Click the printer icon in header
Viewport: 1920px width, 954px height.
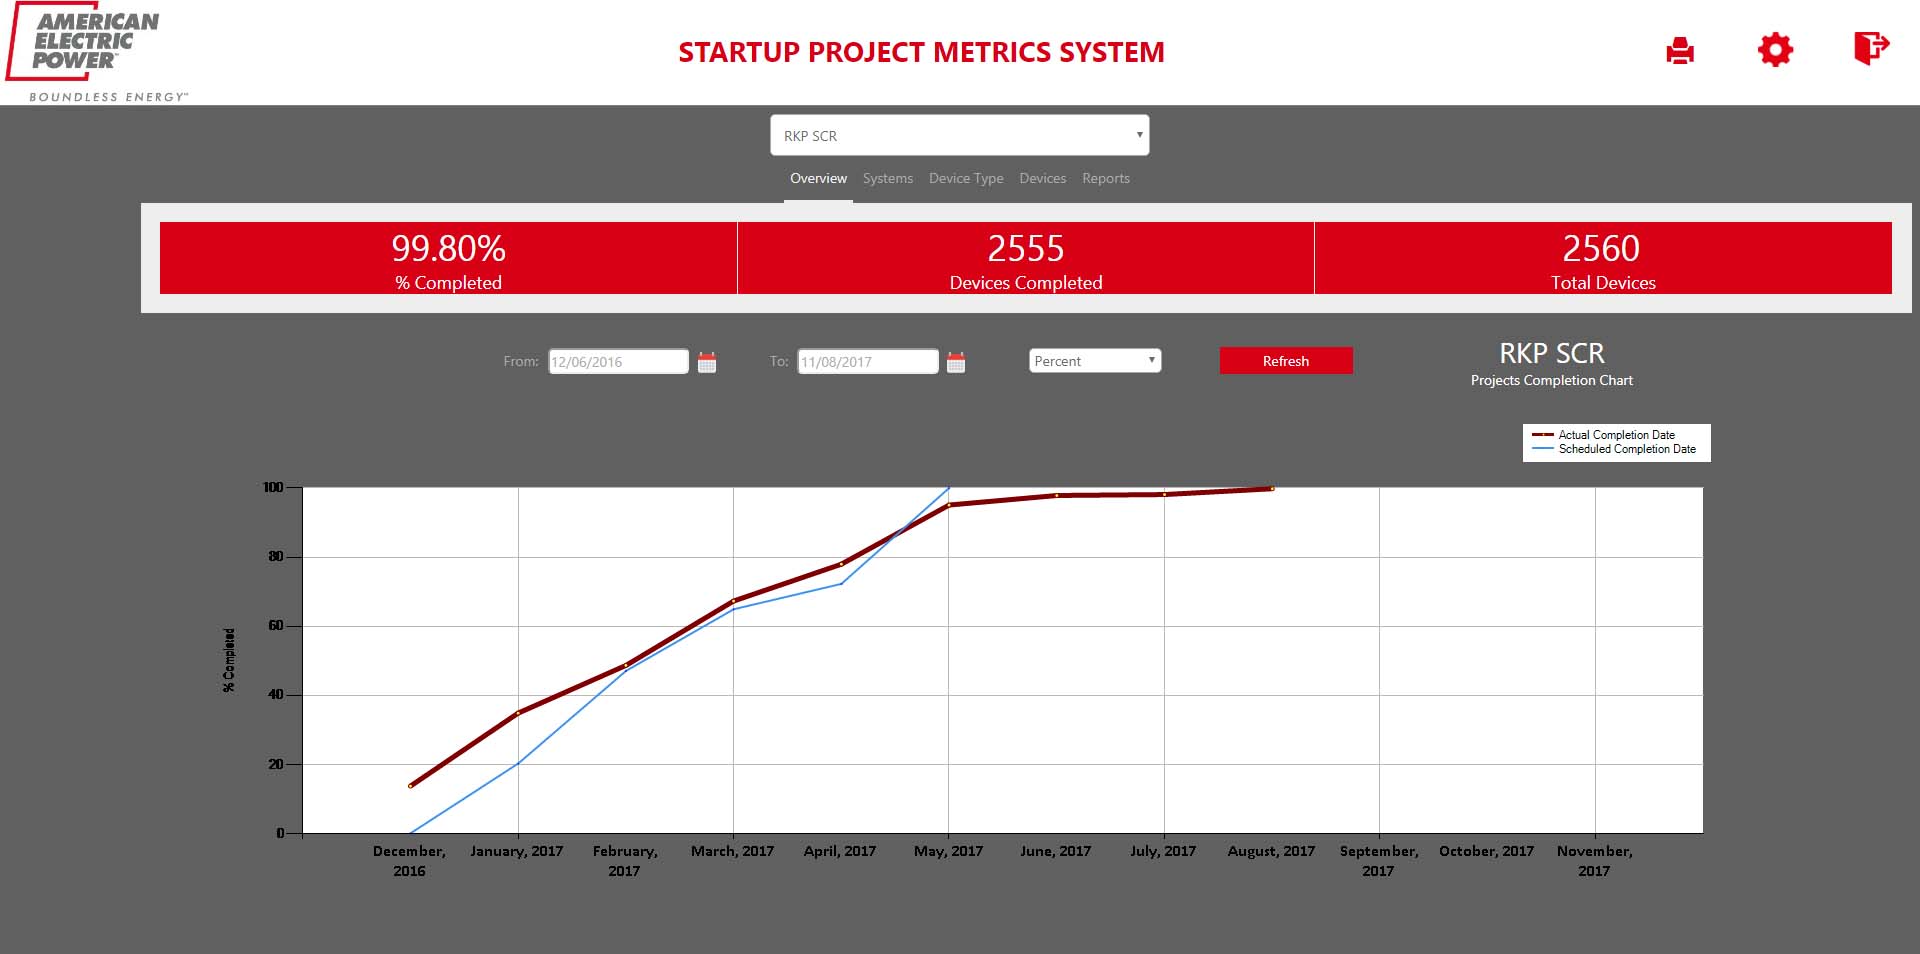(1680, 50)
